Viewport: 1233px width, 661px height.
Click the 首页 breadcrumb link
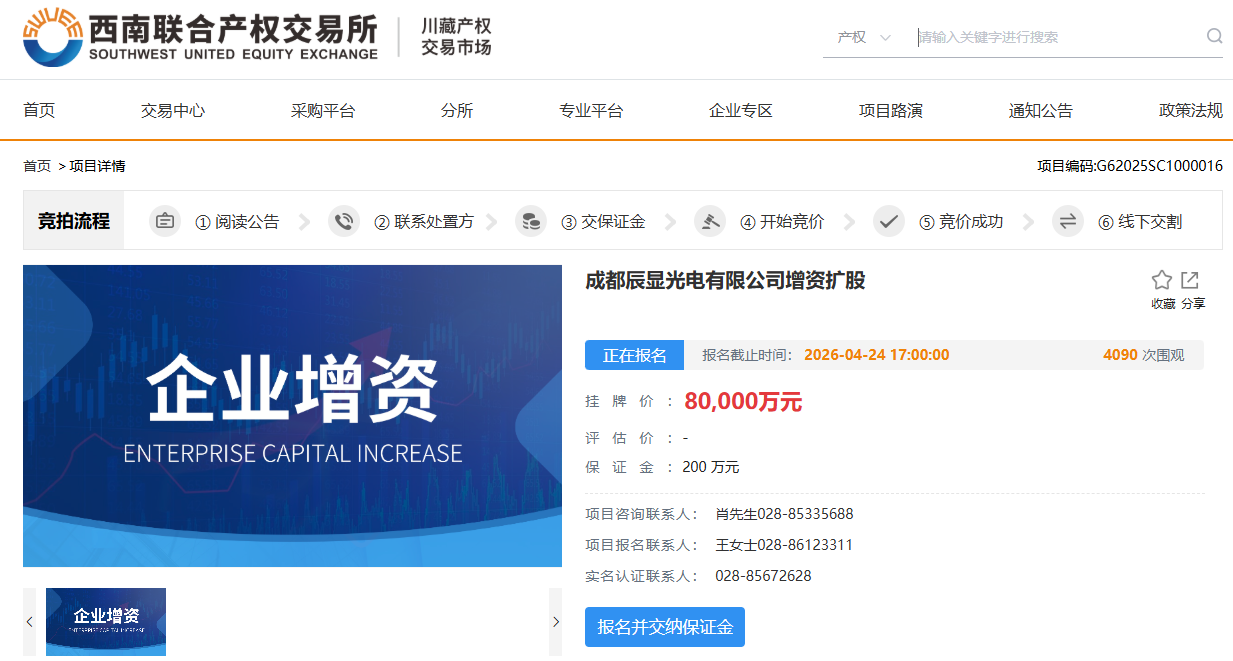37,166
